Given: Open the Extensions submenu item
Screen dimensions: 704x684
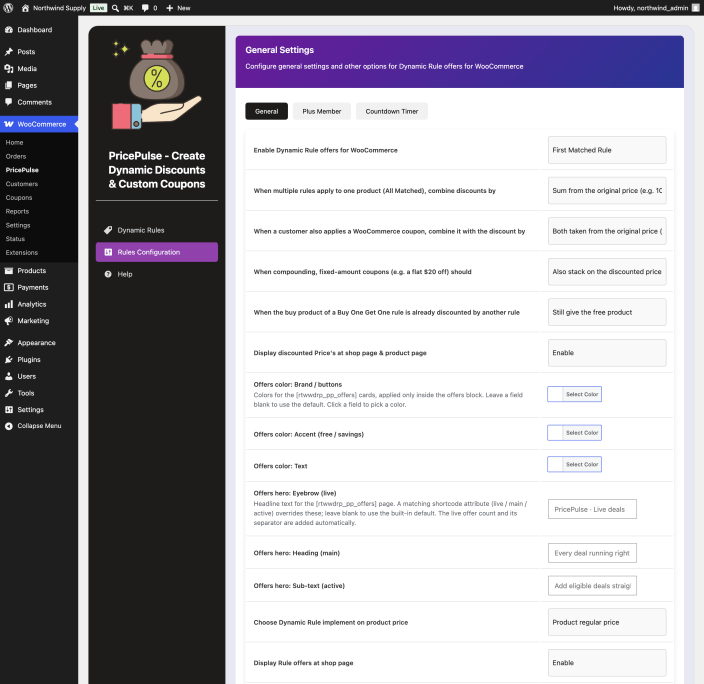Looking at the screenshot, I should point(22,252).
